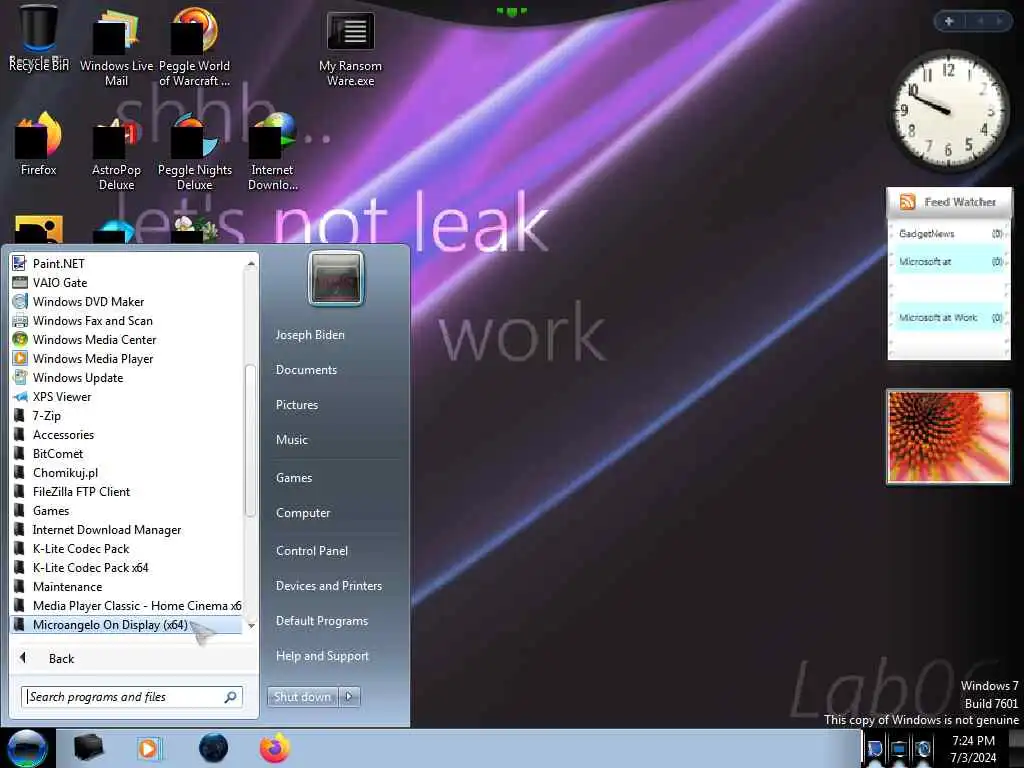
Task: Click the Microsoft at Work feed entry
Action: [x=949, y=317]
